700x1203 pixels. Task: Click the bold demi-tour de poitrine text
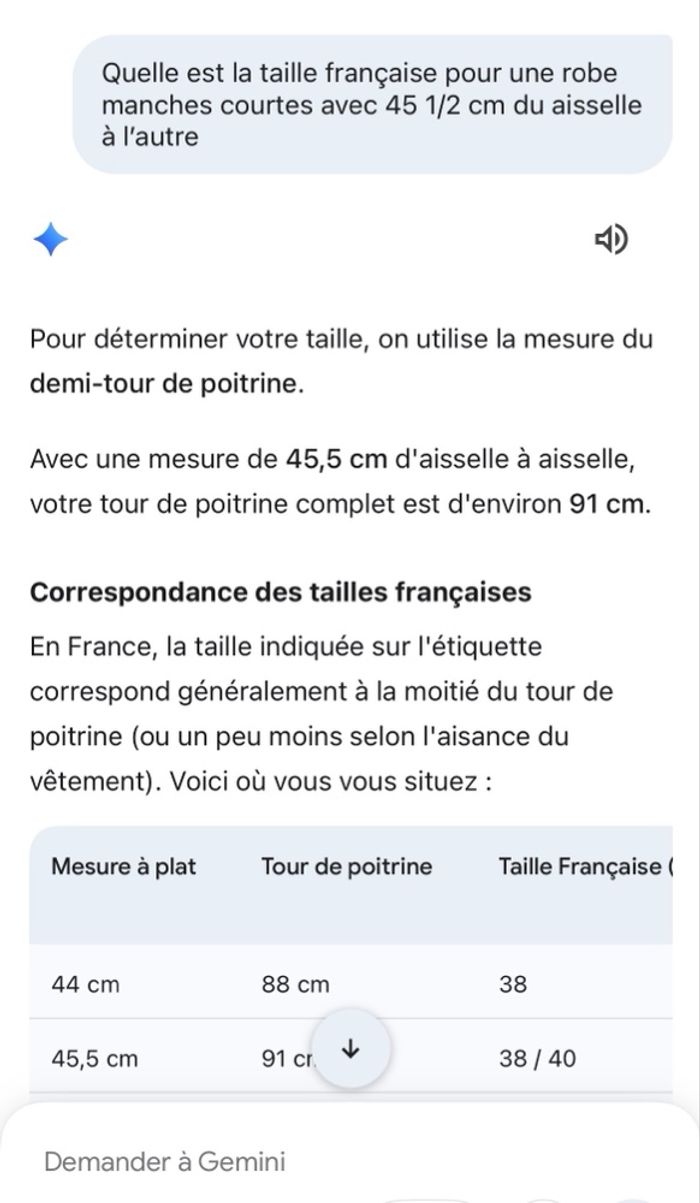(x=164, y=384)
